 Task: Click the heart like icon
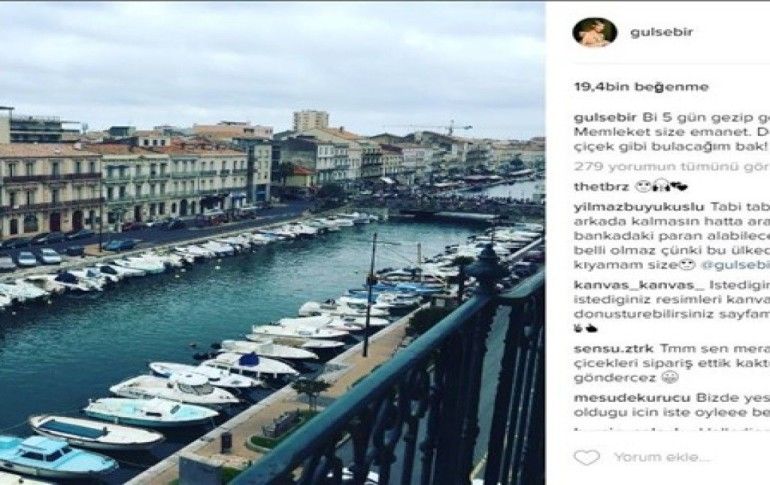tap(587, 457)
